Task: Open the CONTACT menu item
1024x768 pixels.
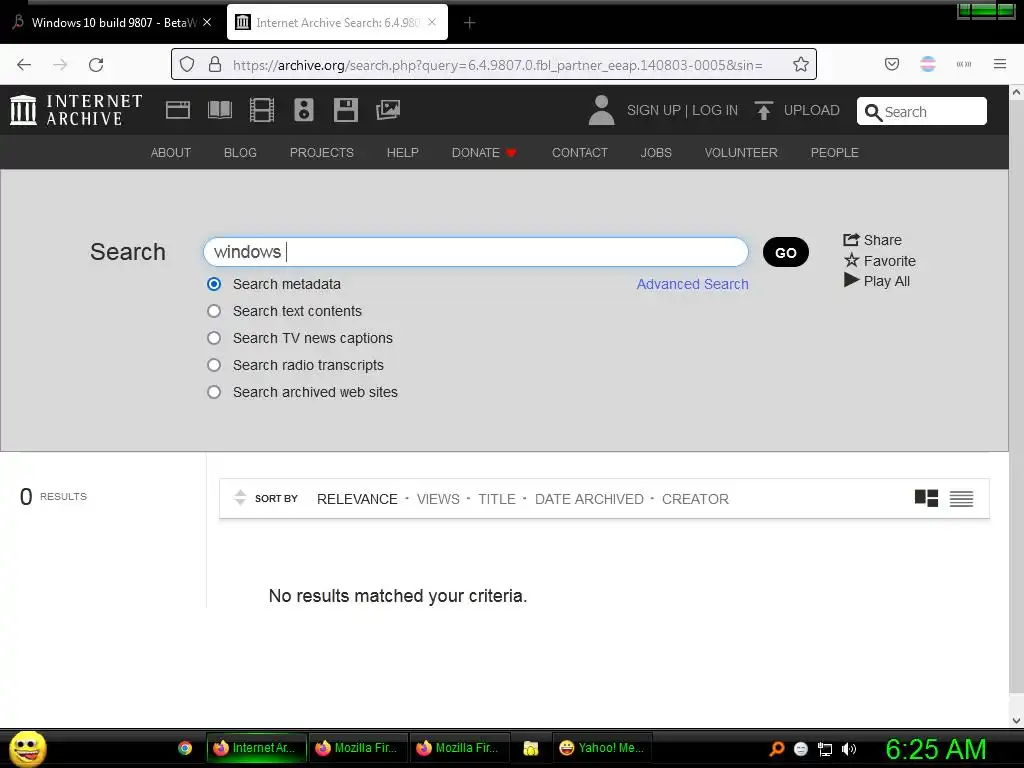Action: click(x=580, y=152)
